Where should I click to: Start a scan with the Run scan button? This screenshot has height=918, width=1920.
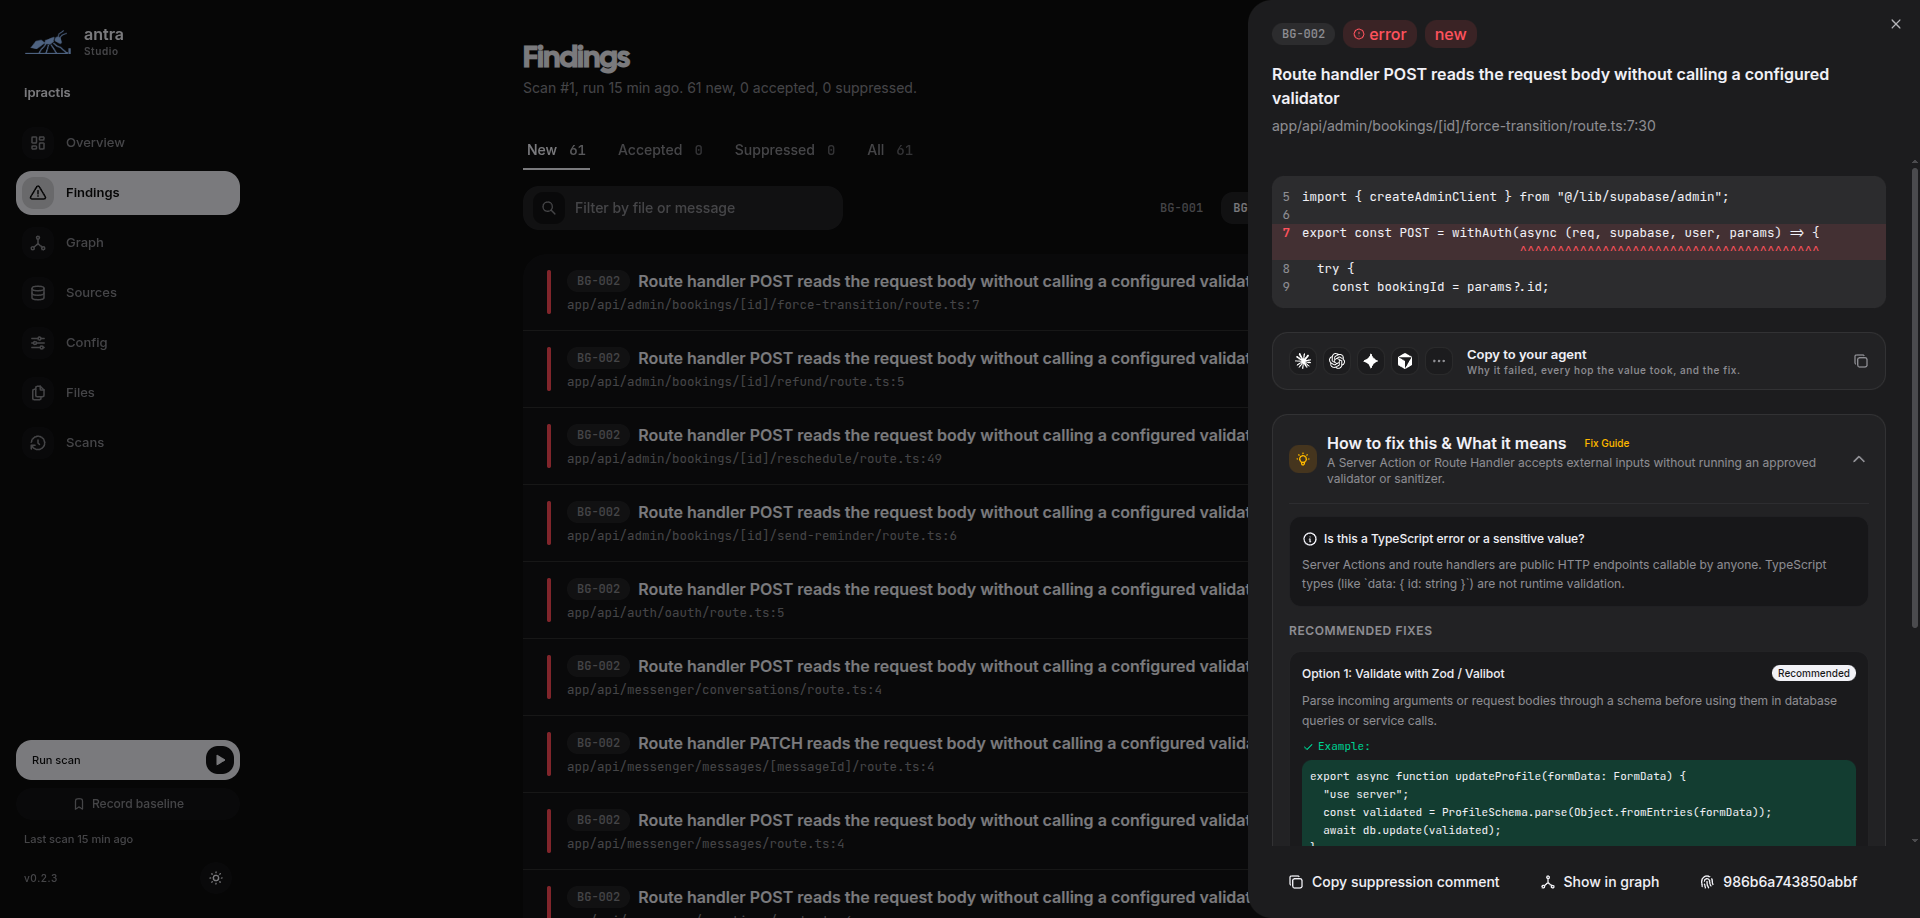(128, 760)
